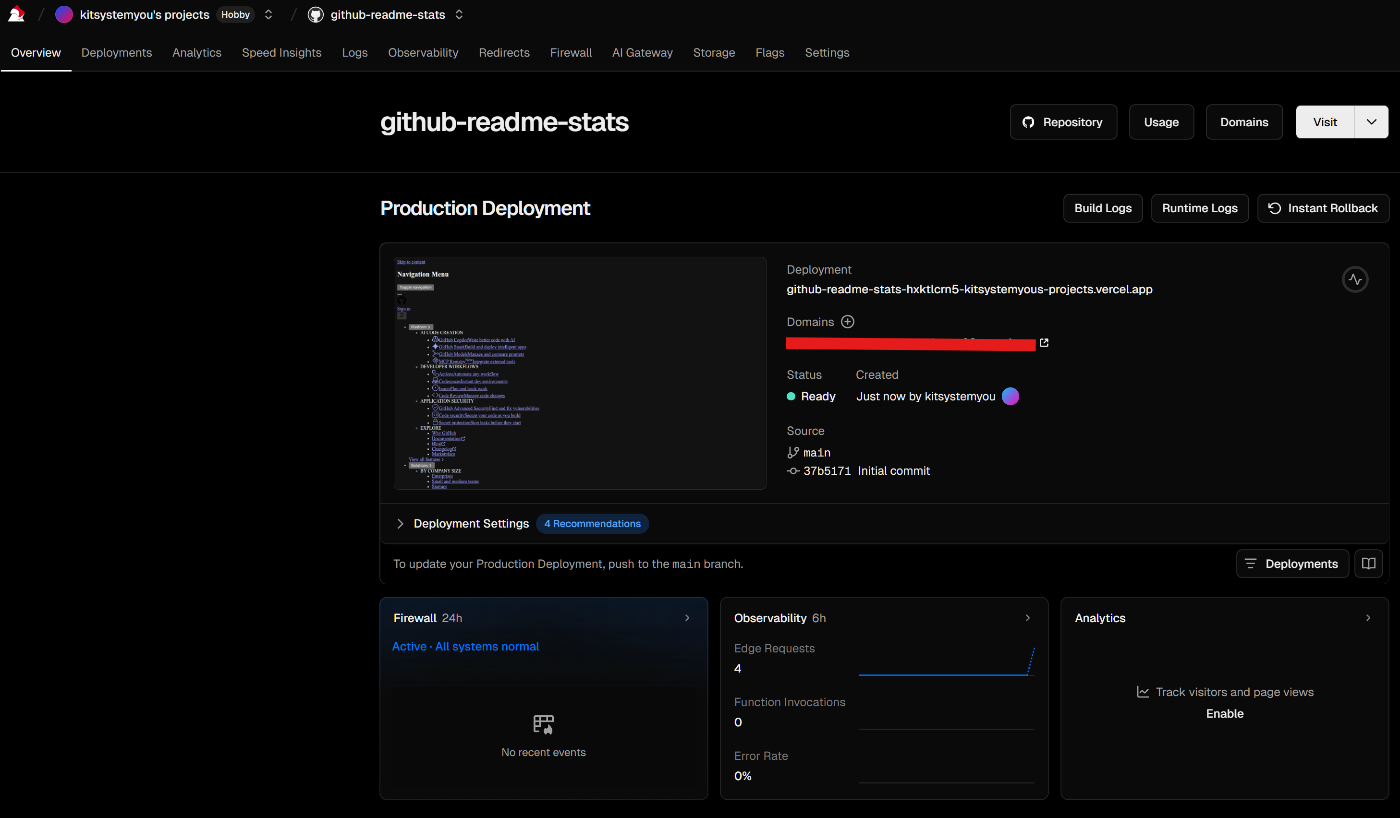Open the Observability tab

[x=423, y=53]
